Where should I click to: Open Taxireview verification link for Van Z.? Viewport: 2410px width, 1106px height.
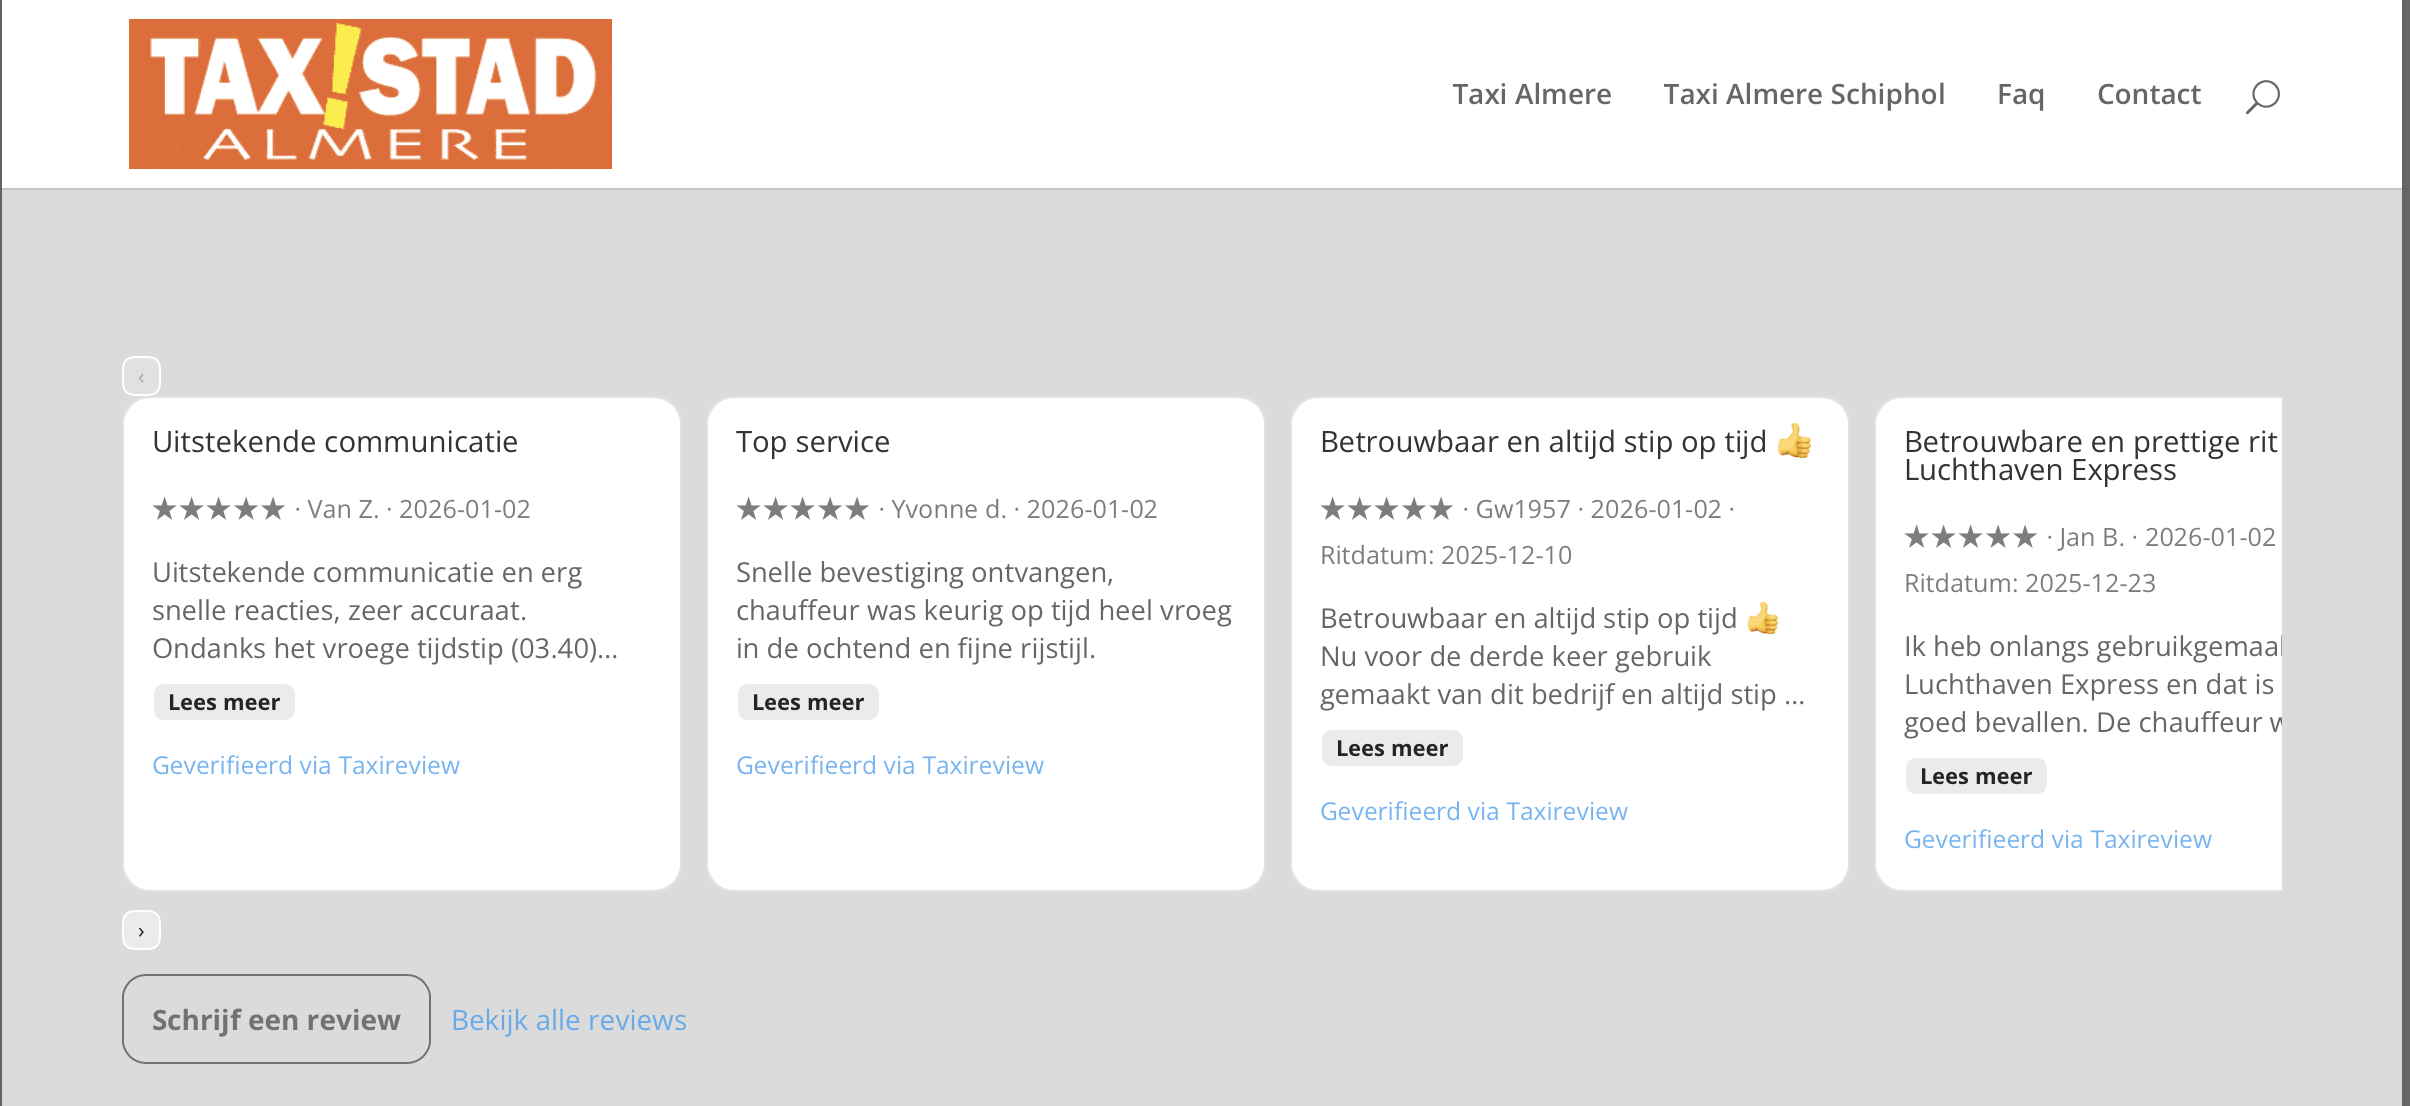pos(305,765)
